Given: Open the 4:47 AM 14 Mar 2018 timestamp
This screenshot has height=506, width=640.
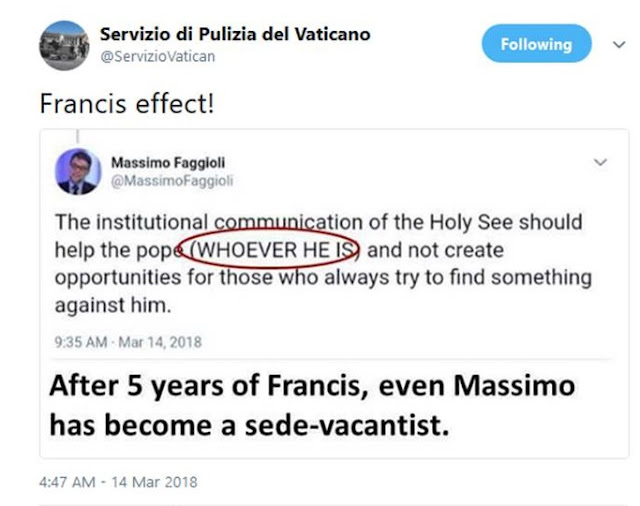Looking at the screenshot, I should 118,482.
